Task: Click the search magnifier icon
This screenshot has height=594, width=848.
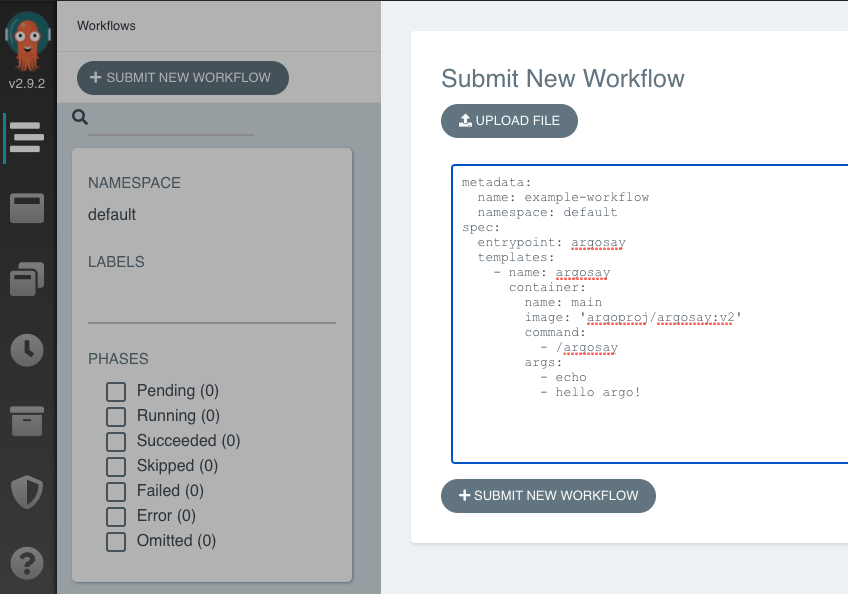Action: [x=81, y=118]
